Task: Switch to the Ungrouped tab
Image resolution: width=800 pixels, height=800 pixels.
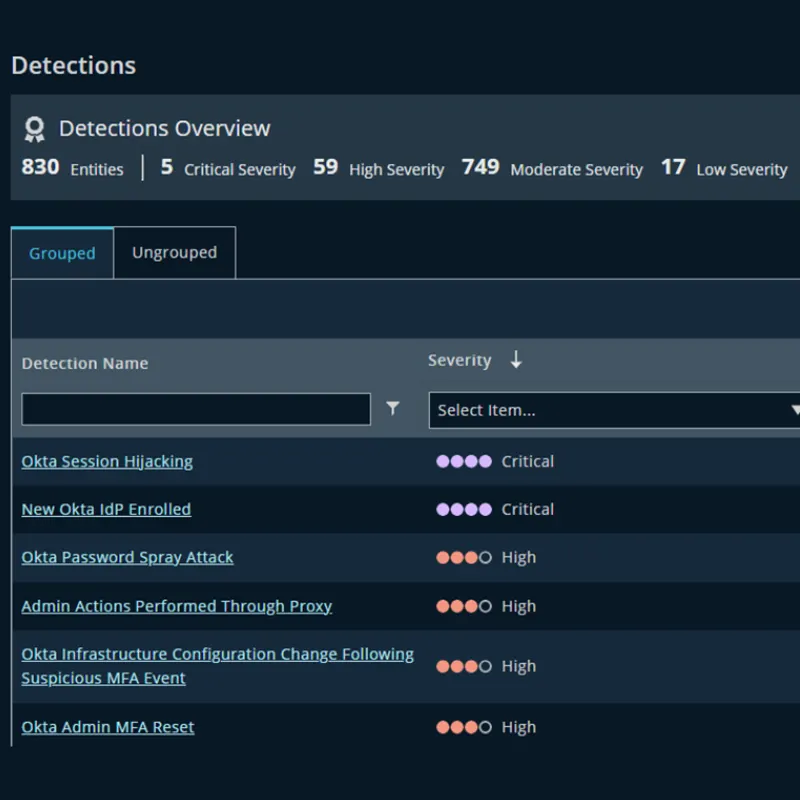Action: coord(174,253)
